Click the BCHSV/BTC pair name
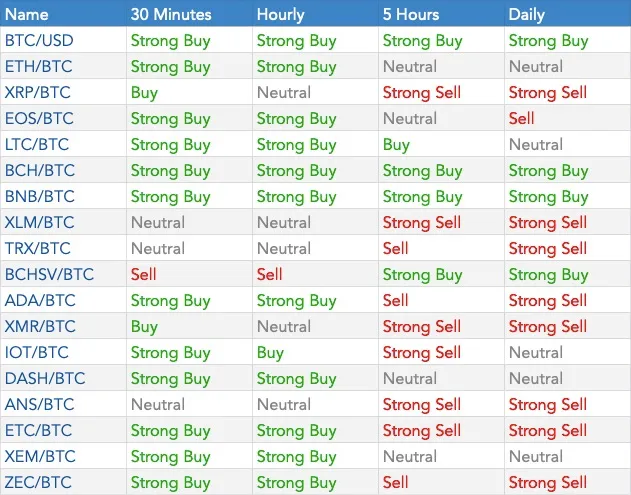 49,274
